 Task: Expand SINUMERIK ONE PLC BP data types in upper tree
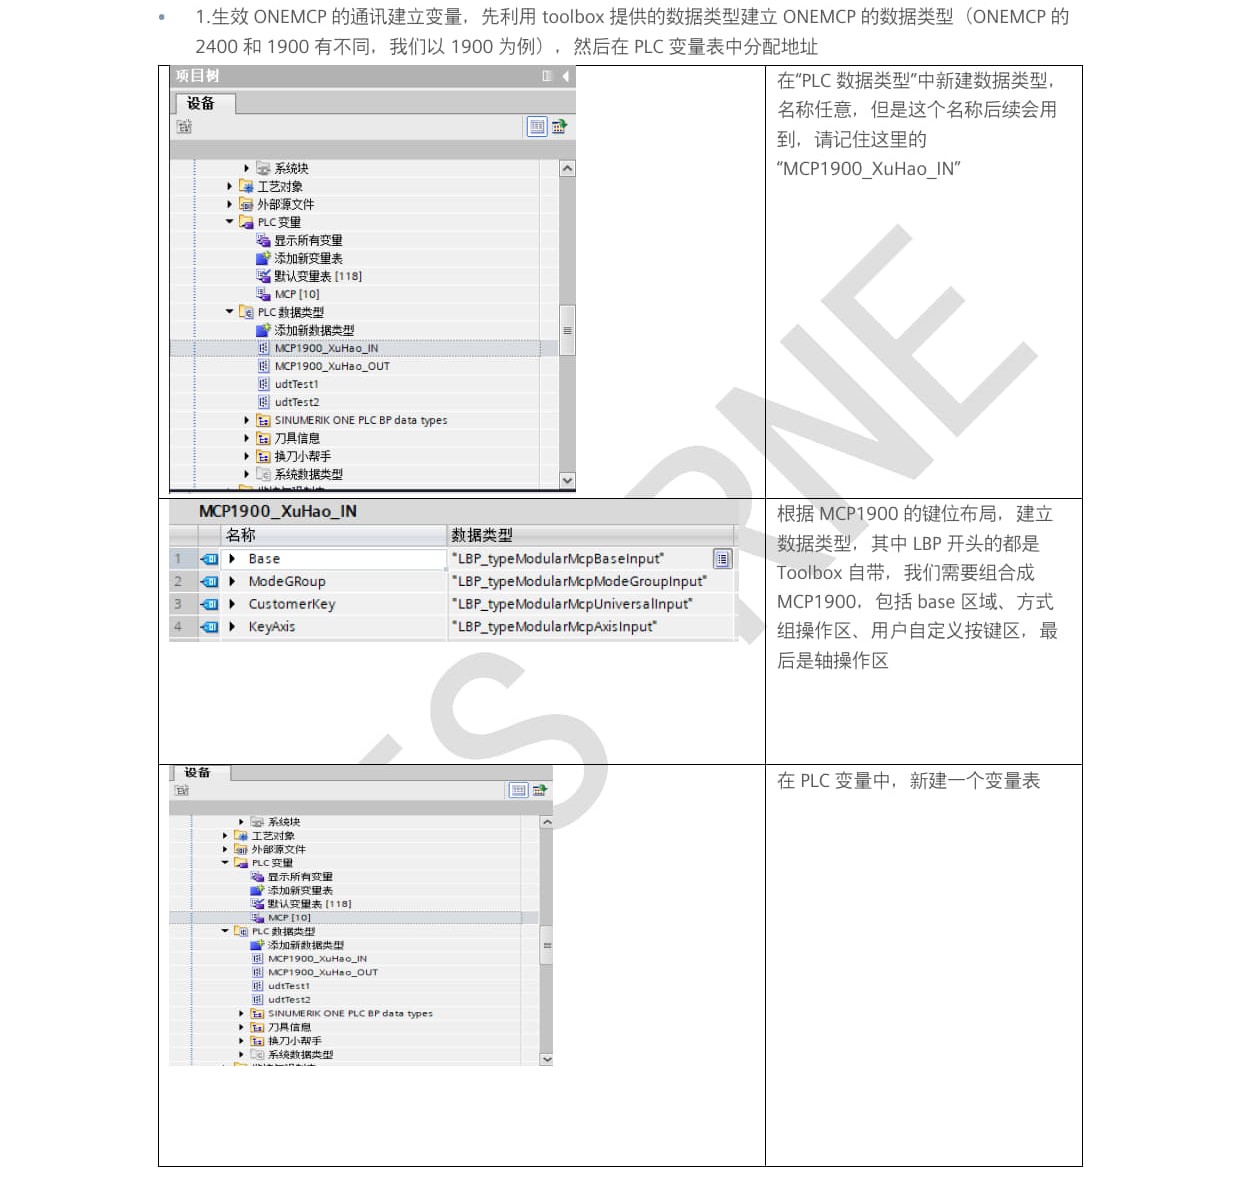(247, 420)
